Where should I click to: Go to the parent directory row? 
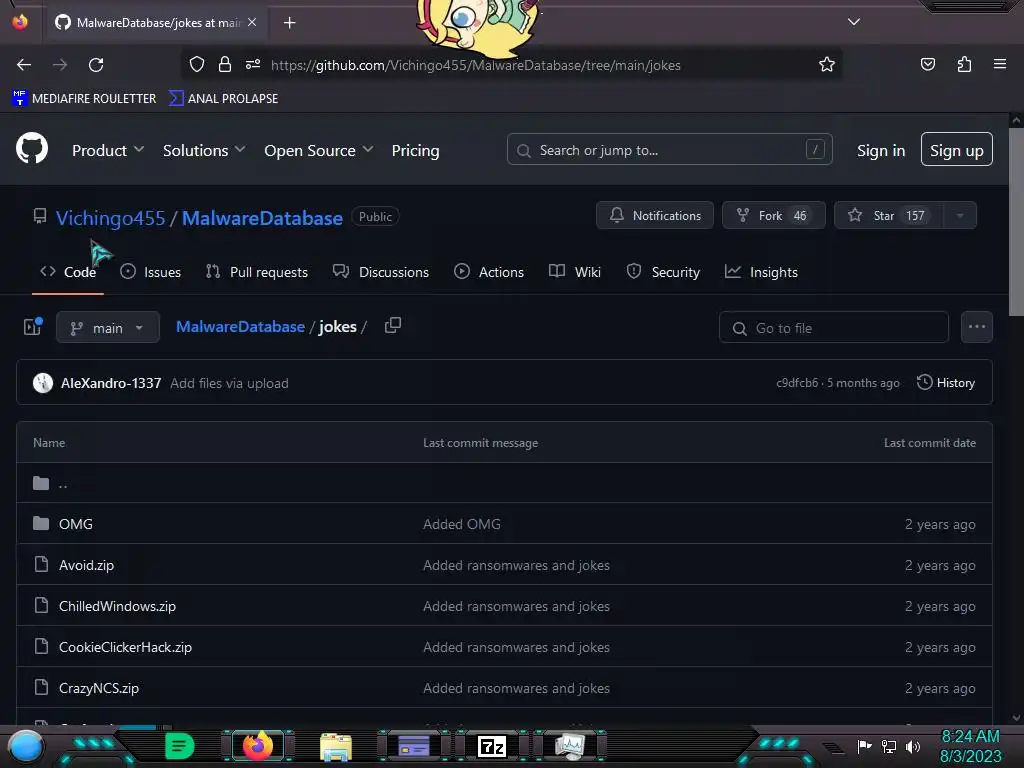point(504,483)
